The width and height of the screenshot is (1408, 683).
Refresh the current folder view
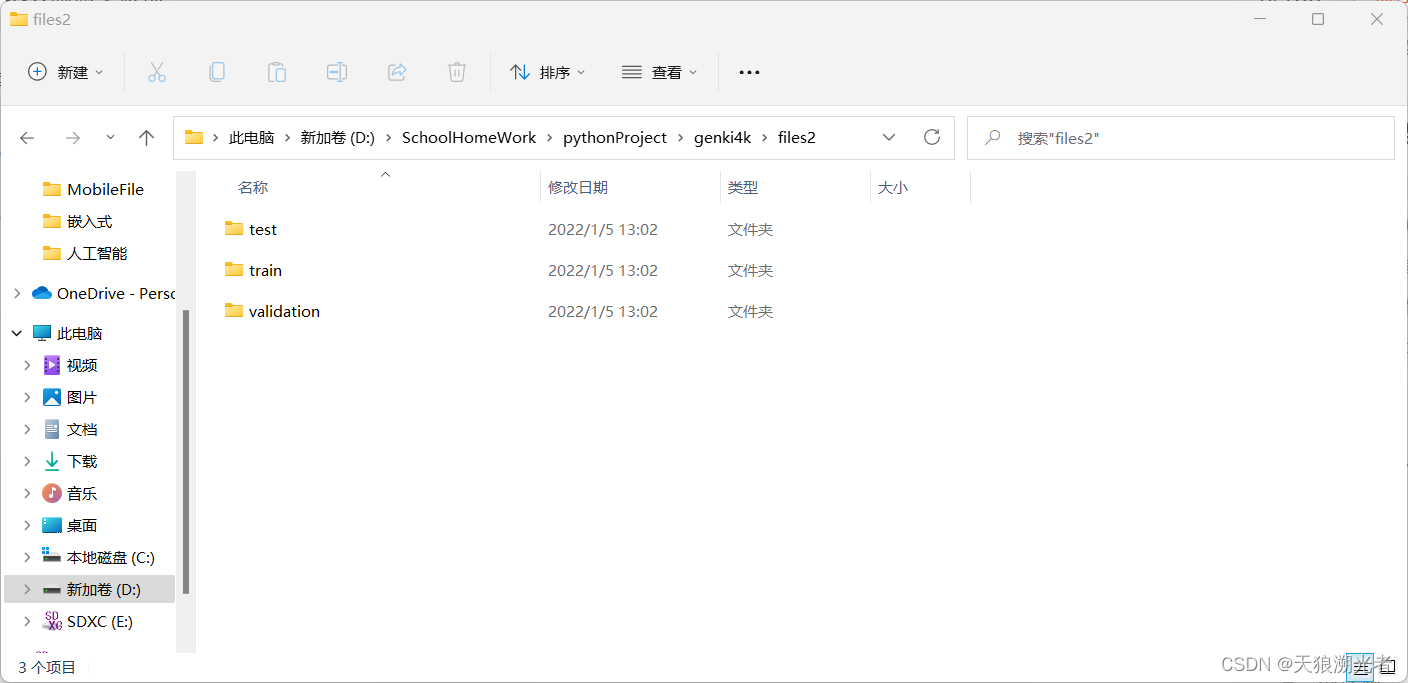[x=932, y=137]
